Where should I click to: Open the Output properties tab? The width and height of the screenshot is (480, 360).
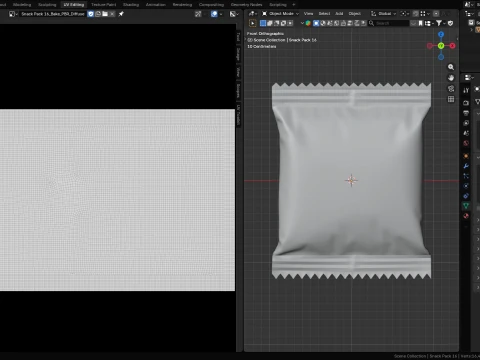(x=466, y=113)
